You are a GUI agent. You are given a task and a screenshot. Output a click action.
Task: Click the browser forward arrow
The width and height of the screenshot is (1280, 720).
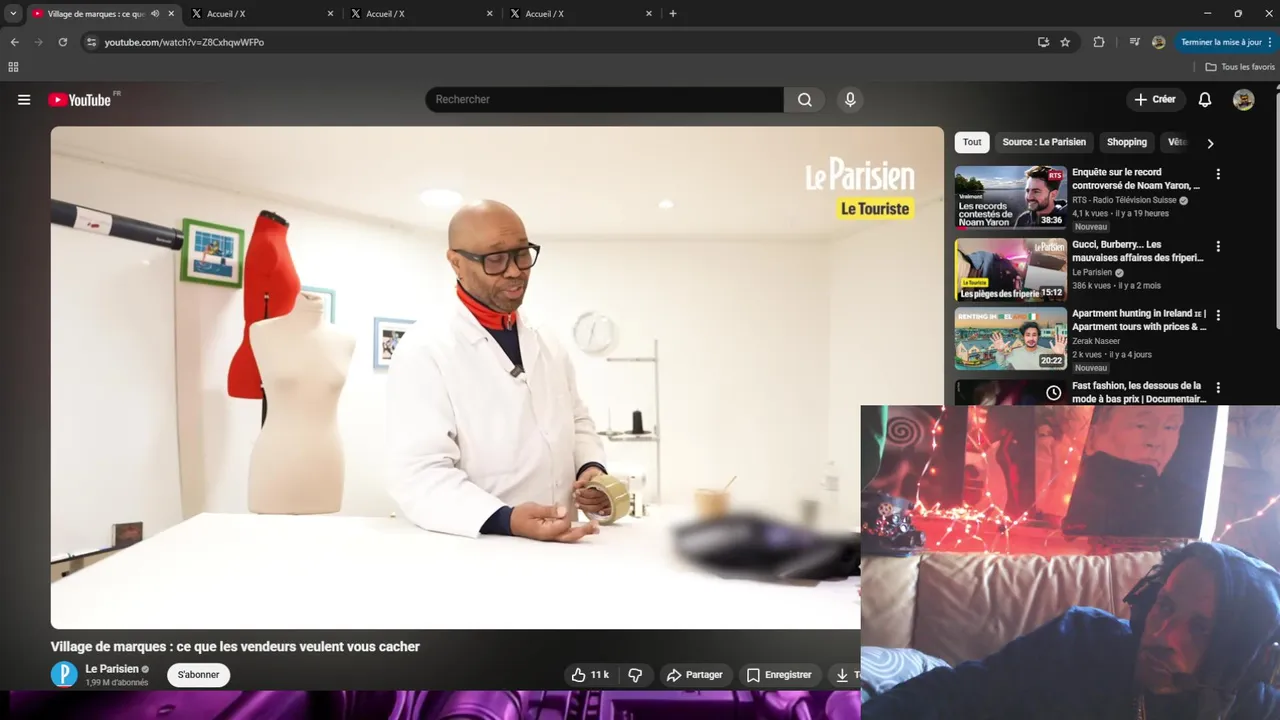[x=38, y=42]
